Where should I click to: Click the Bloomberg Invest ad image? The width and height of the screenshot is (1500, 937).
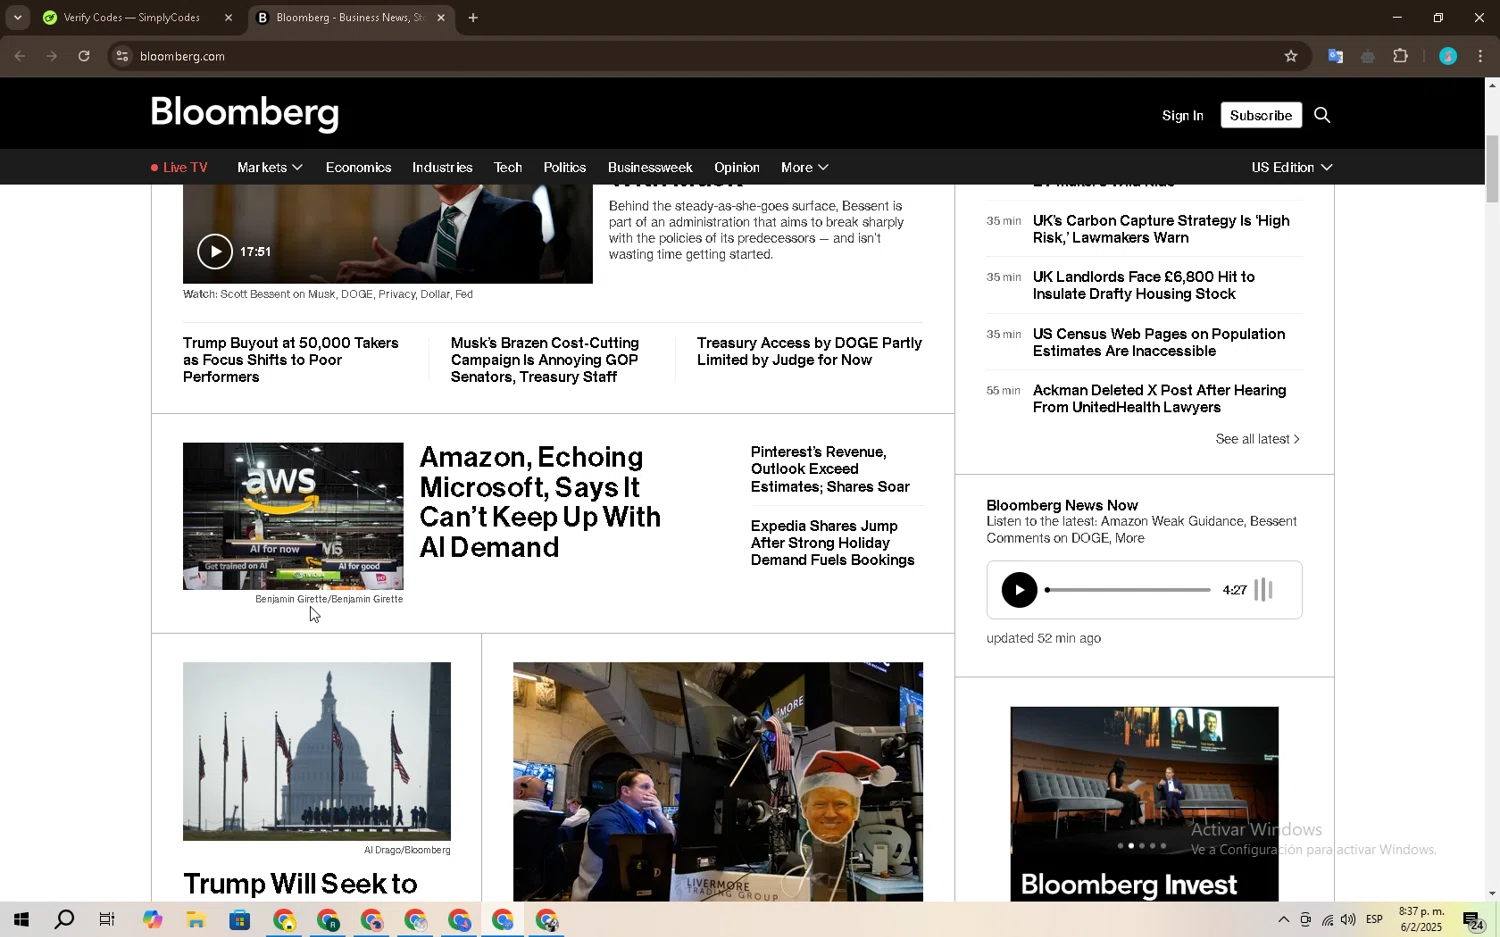pyautogui.click(x=1144, y=804)
